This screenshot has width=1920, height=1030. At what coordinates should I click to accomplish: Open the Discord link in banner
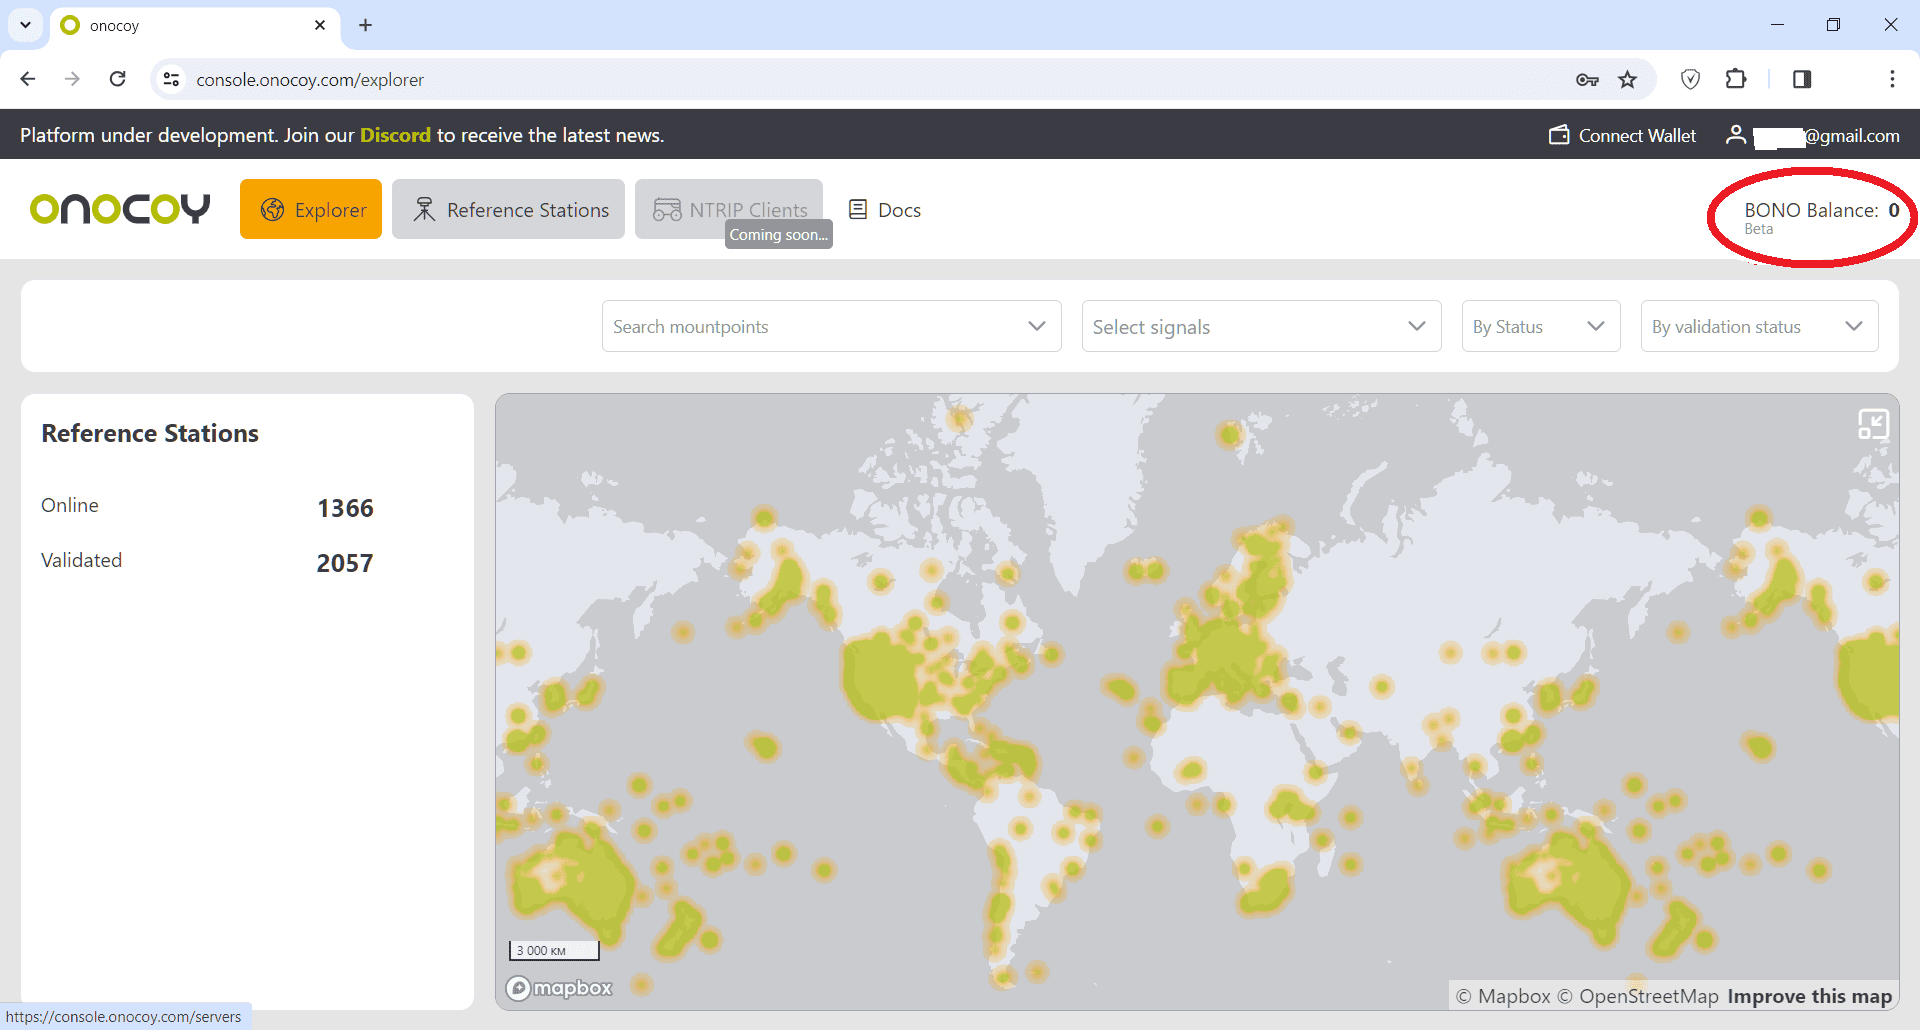tap(395, 135)
